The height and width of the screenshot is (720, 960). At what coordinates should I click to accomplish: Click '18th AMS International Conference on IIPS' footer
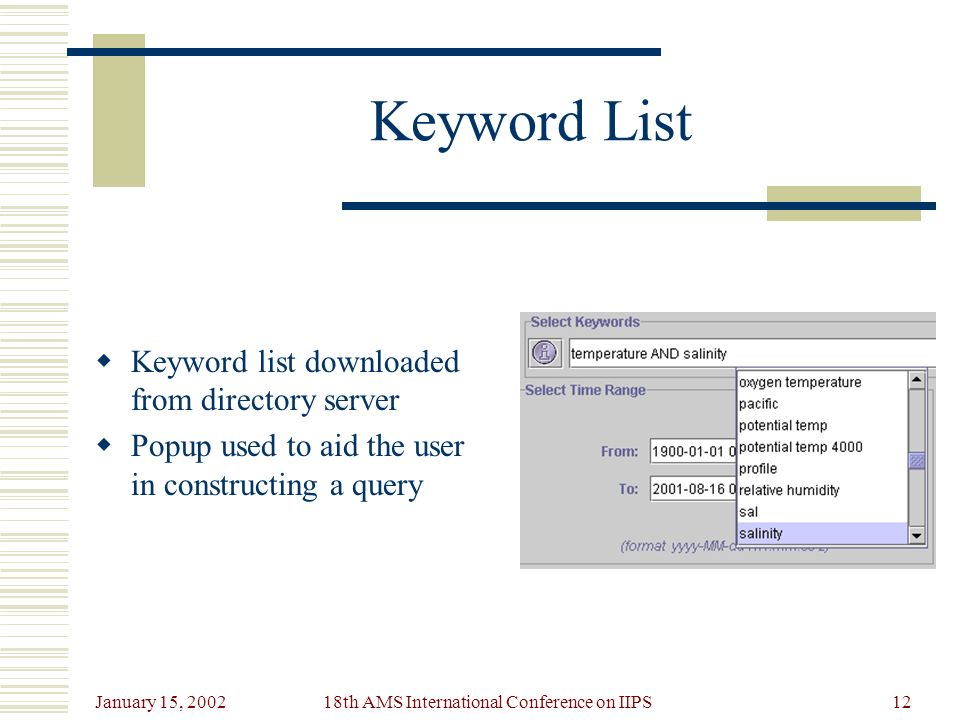(487, 702)
